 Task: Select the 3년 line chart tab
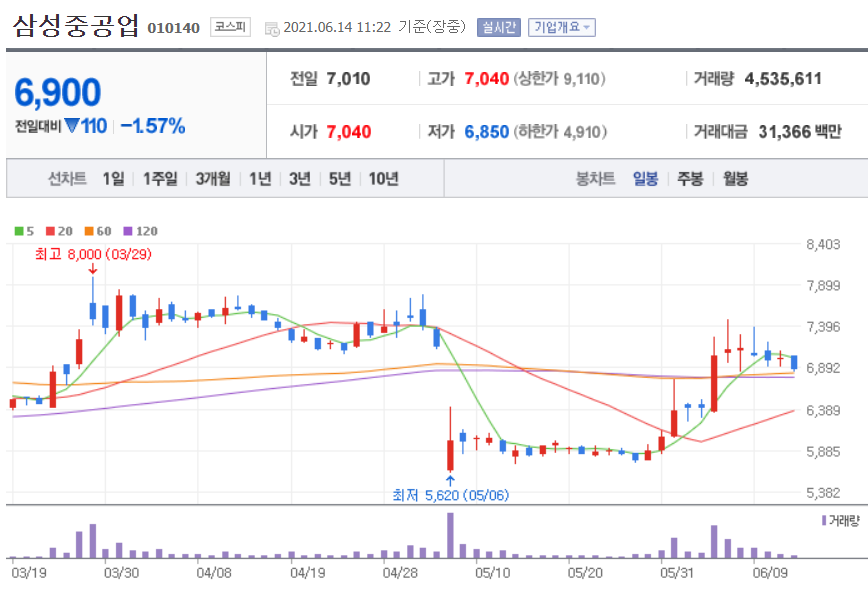pyautogui.click(x=300, y=179)
